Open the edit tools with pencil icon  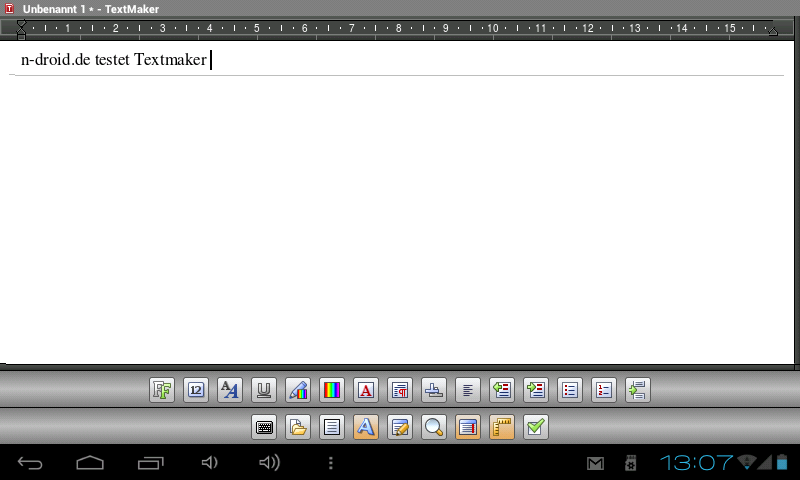pos(400,427)
